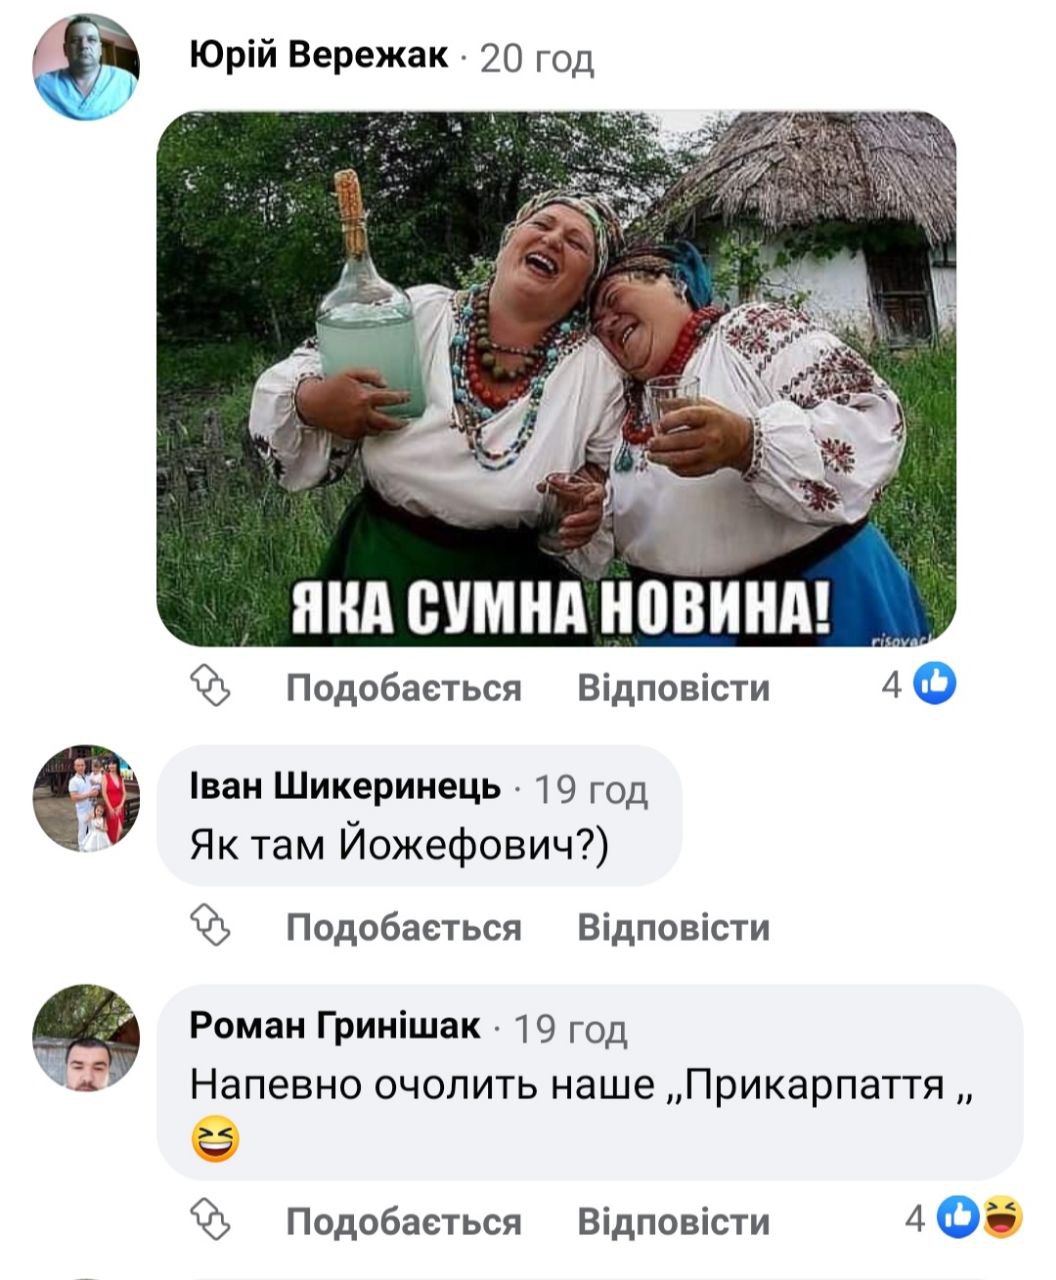Open Іван Шикеринець's profile picture
This screenshot has width=1056, height=1280.
click(85, 798)
